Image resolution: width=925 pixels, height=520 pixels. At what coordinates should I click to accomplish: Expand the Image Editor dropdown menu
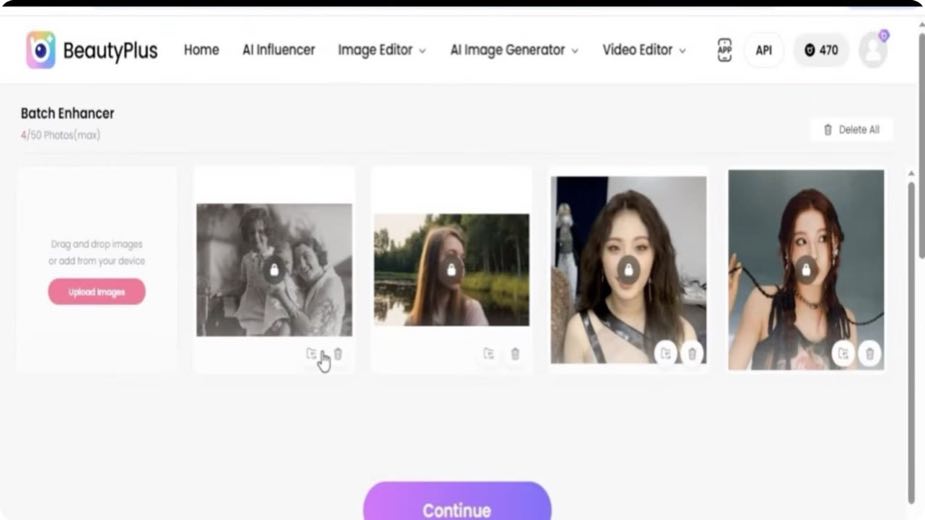(x=382, y=50)
